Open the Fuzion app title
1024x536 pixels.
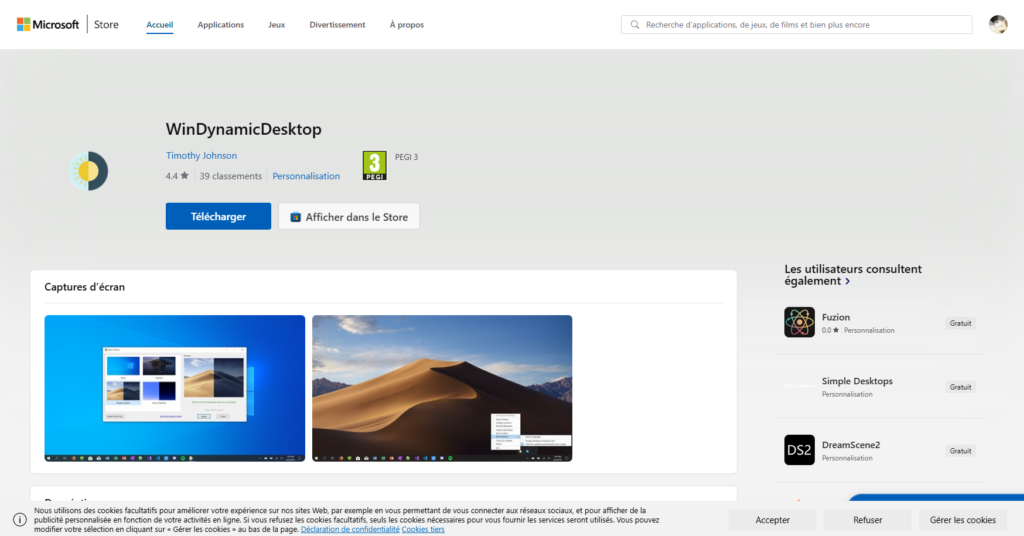tap(836, 317)
